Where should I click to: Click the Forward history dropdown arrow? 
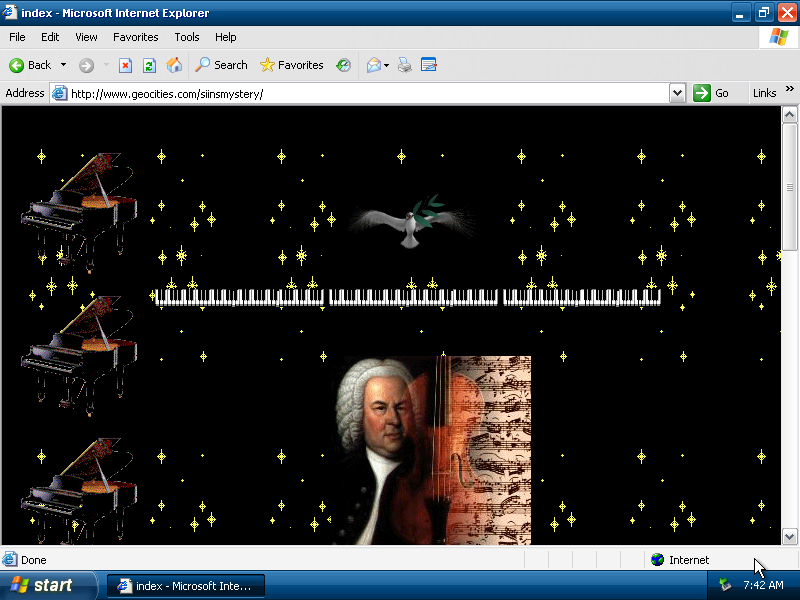106,65
